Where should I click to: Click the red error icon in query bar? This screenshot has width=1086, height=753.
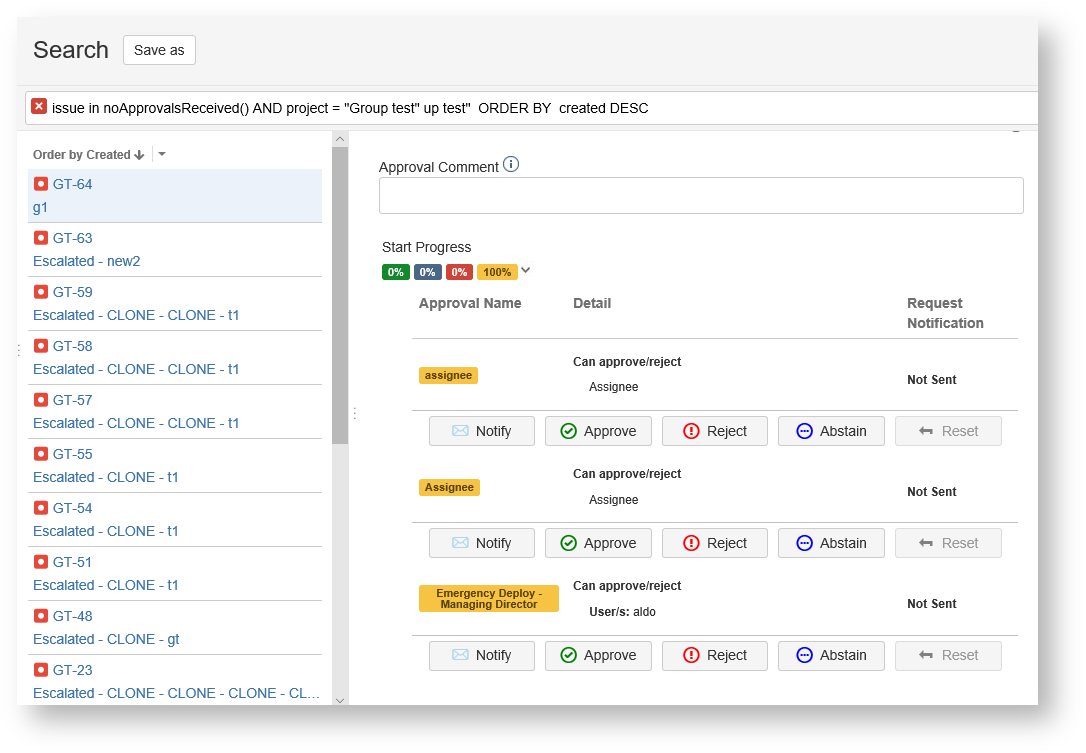39,107
